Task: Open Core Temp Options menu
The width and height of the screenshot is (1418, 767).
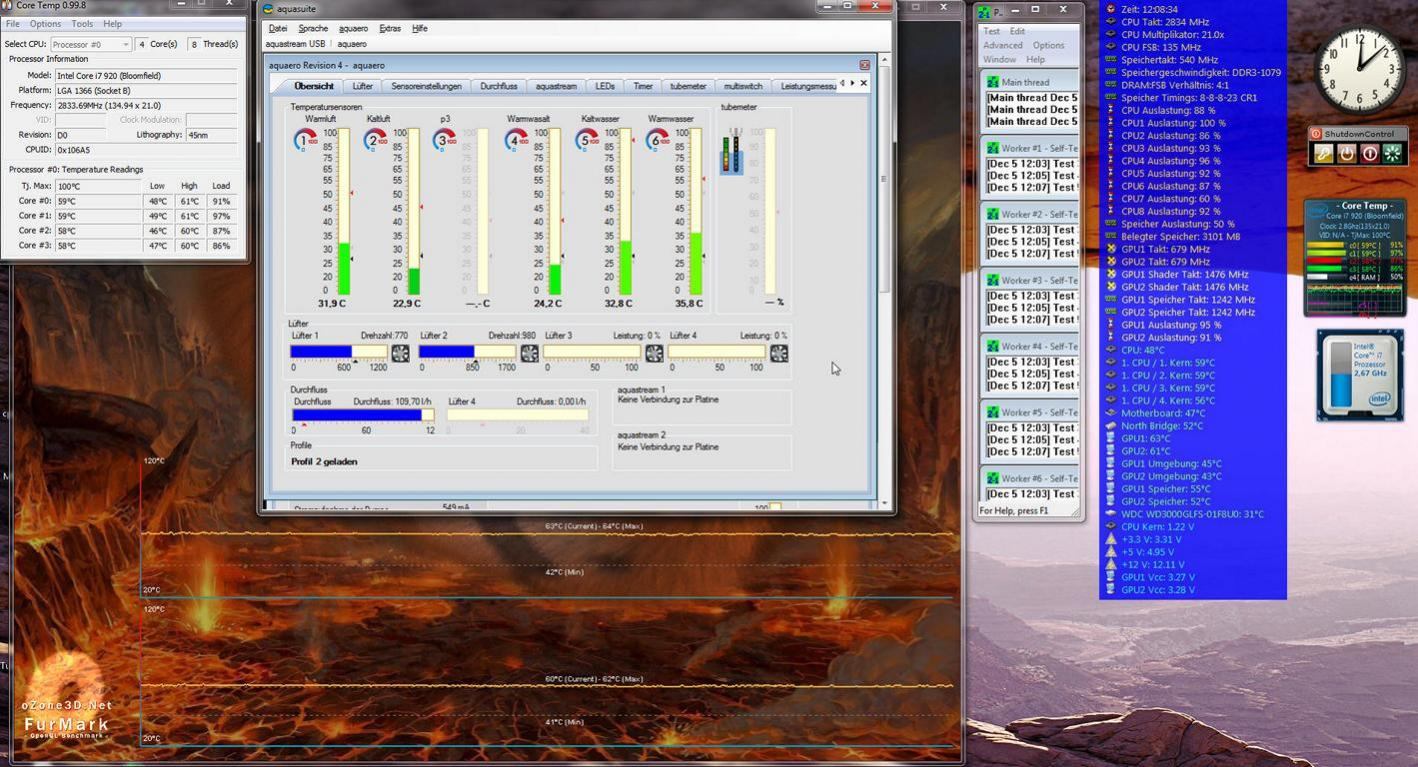Action: point(45,24)
